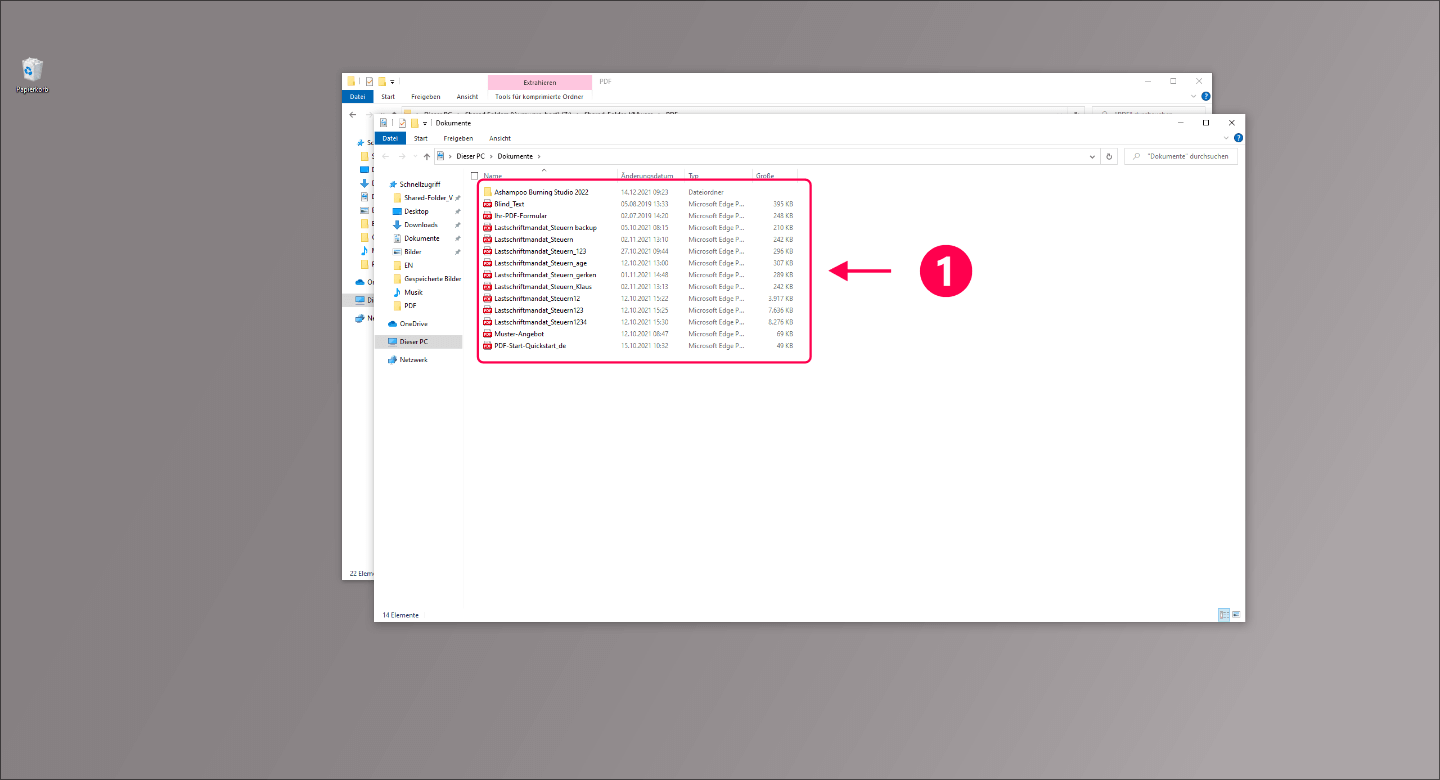
Task: Select Schnellzugriff in the navigation pane
Action: coord(419,184)
